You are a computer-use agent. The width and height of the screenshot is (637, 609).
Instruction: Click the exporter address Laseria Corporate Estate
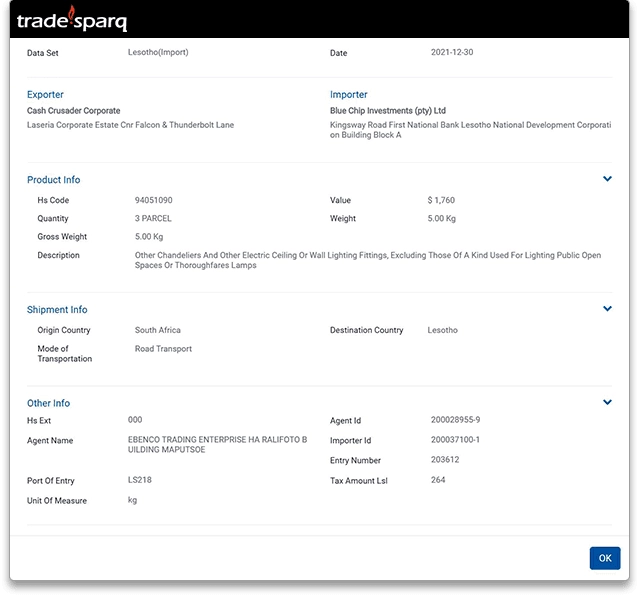click(x=130, y=125)
